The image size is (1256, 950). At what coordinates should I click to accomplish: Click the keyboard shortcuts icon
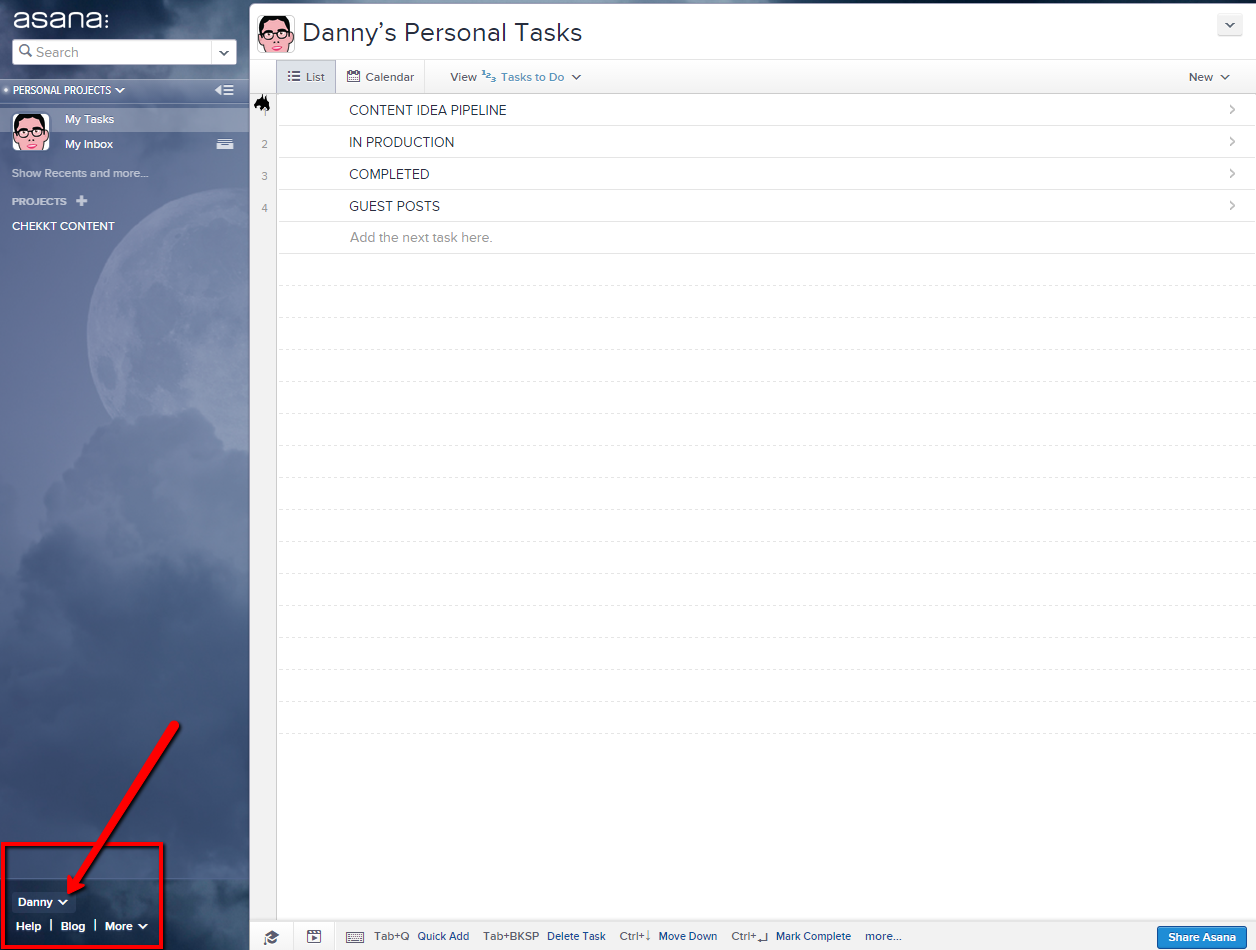click(x=355, y=937)
